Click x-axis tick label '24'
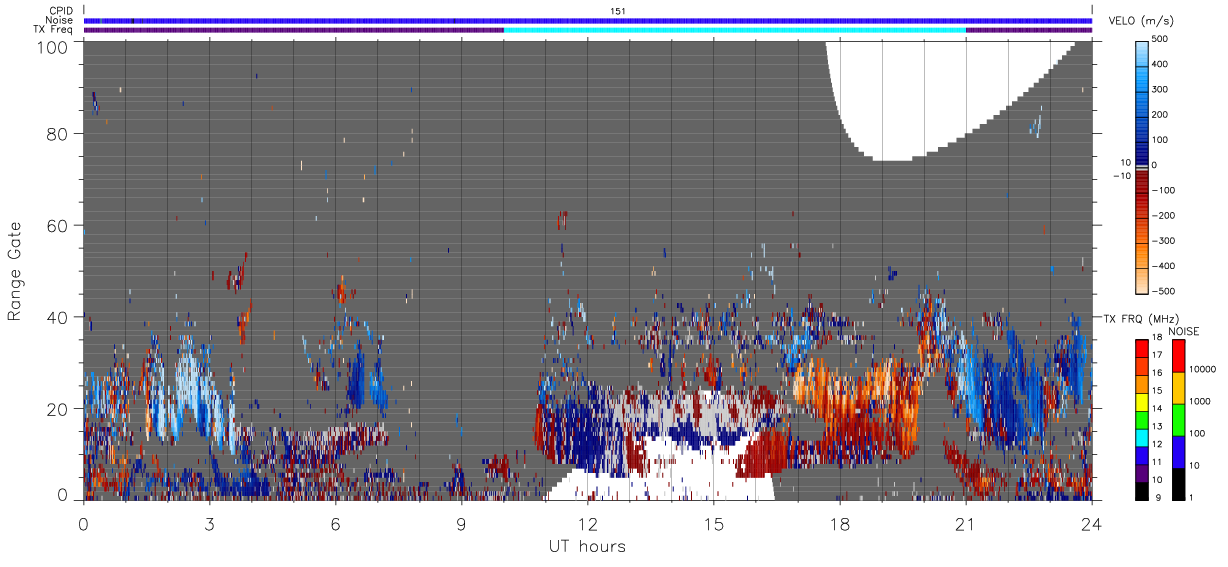The image size is (1228, 567). pyautogui.click(x=1092, y=523)
